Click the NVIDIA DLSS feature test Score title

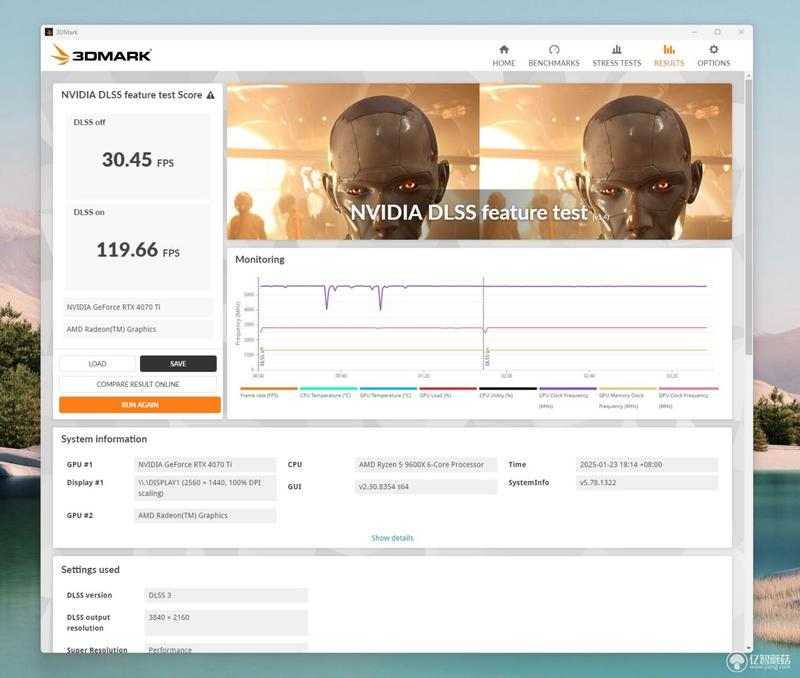tap(132, 95)
